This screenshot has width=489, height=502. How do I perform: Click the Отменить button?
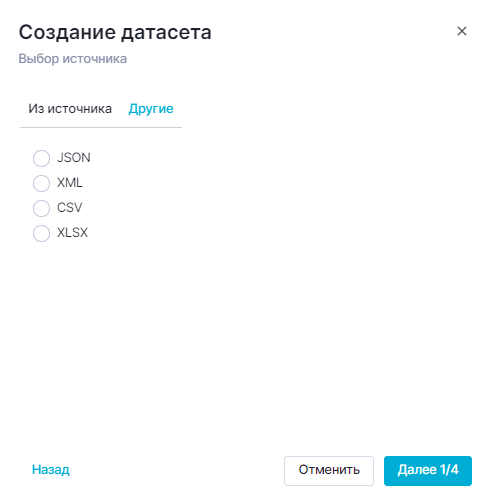pyautogui.click(x=329, y=470)
